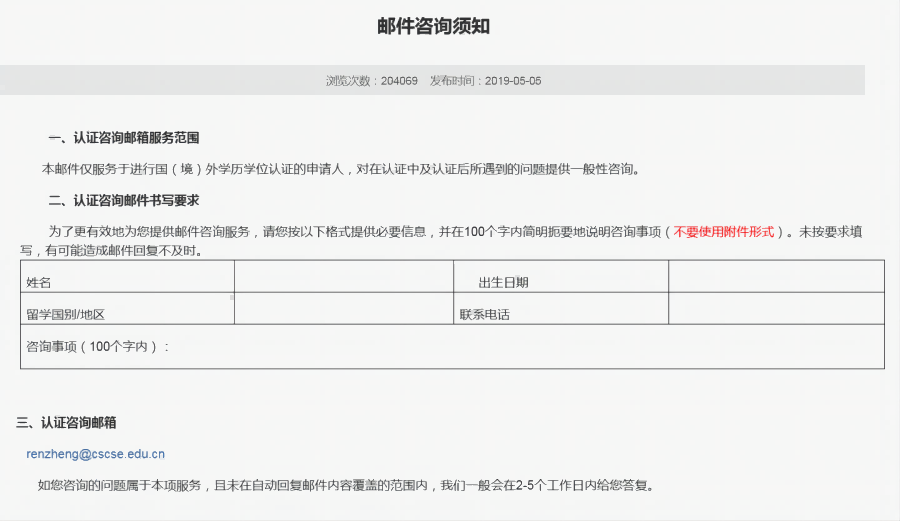Image resolution: width=900 pixels, height=521 pixels.
Task: Open the renzheng@cscse.edu.cn email link
Action: 95,454
